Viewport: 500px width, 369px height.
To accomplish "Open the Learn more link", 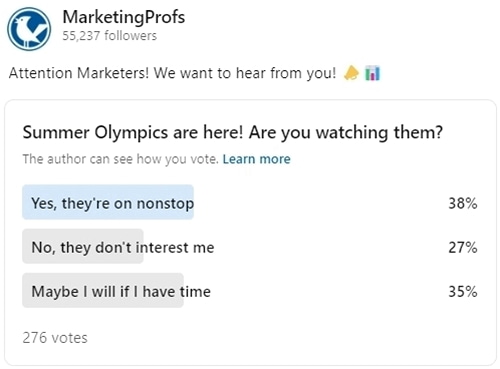I will (x=256, y=159).
